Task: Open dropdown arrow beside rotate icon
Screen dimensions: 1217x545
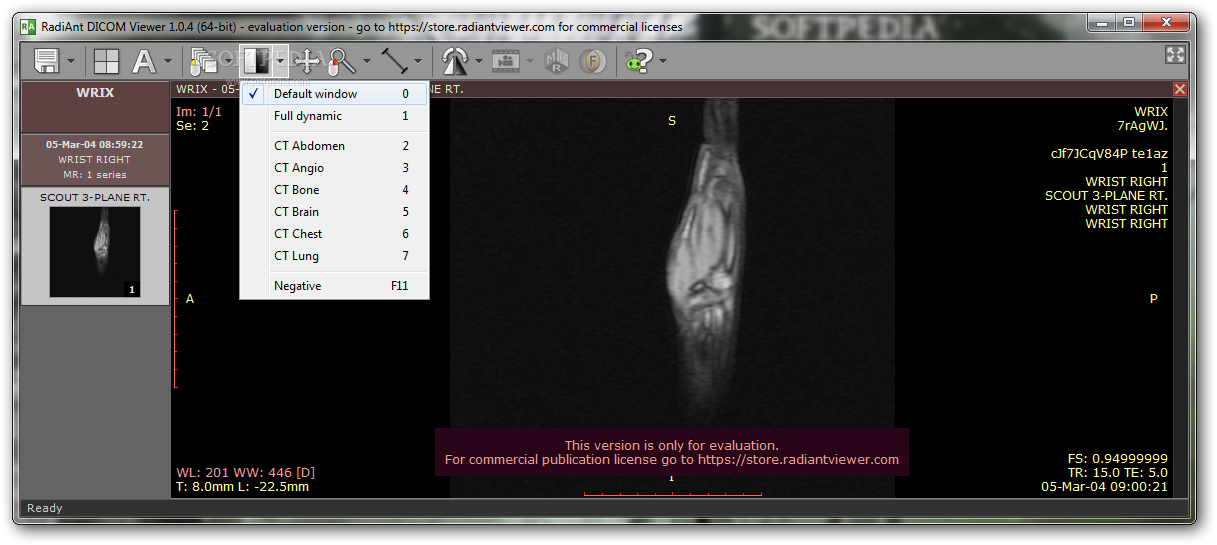Action: click(480, 62)
